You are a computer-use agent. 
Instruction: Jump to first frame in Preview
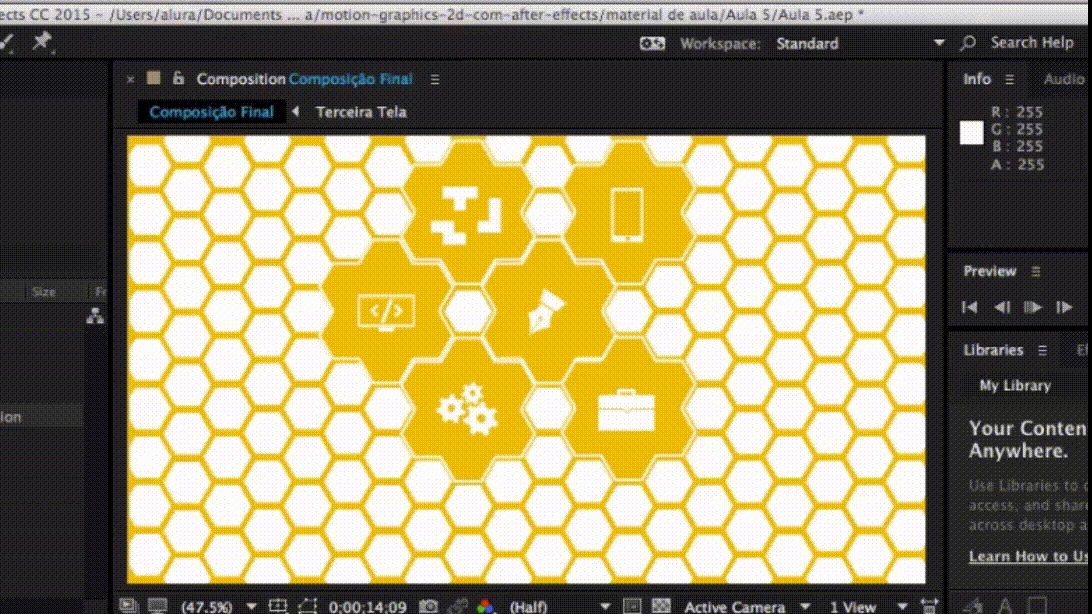click(969, 308)
